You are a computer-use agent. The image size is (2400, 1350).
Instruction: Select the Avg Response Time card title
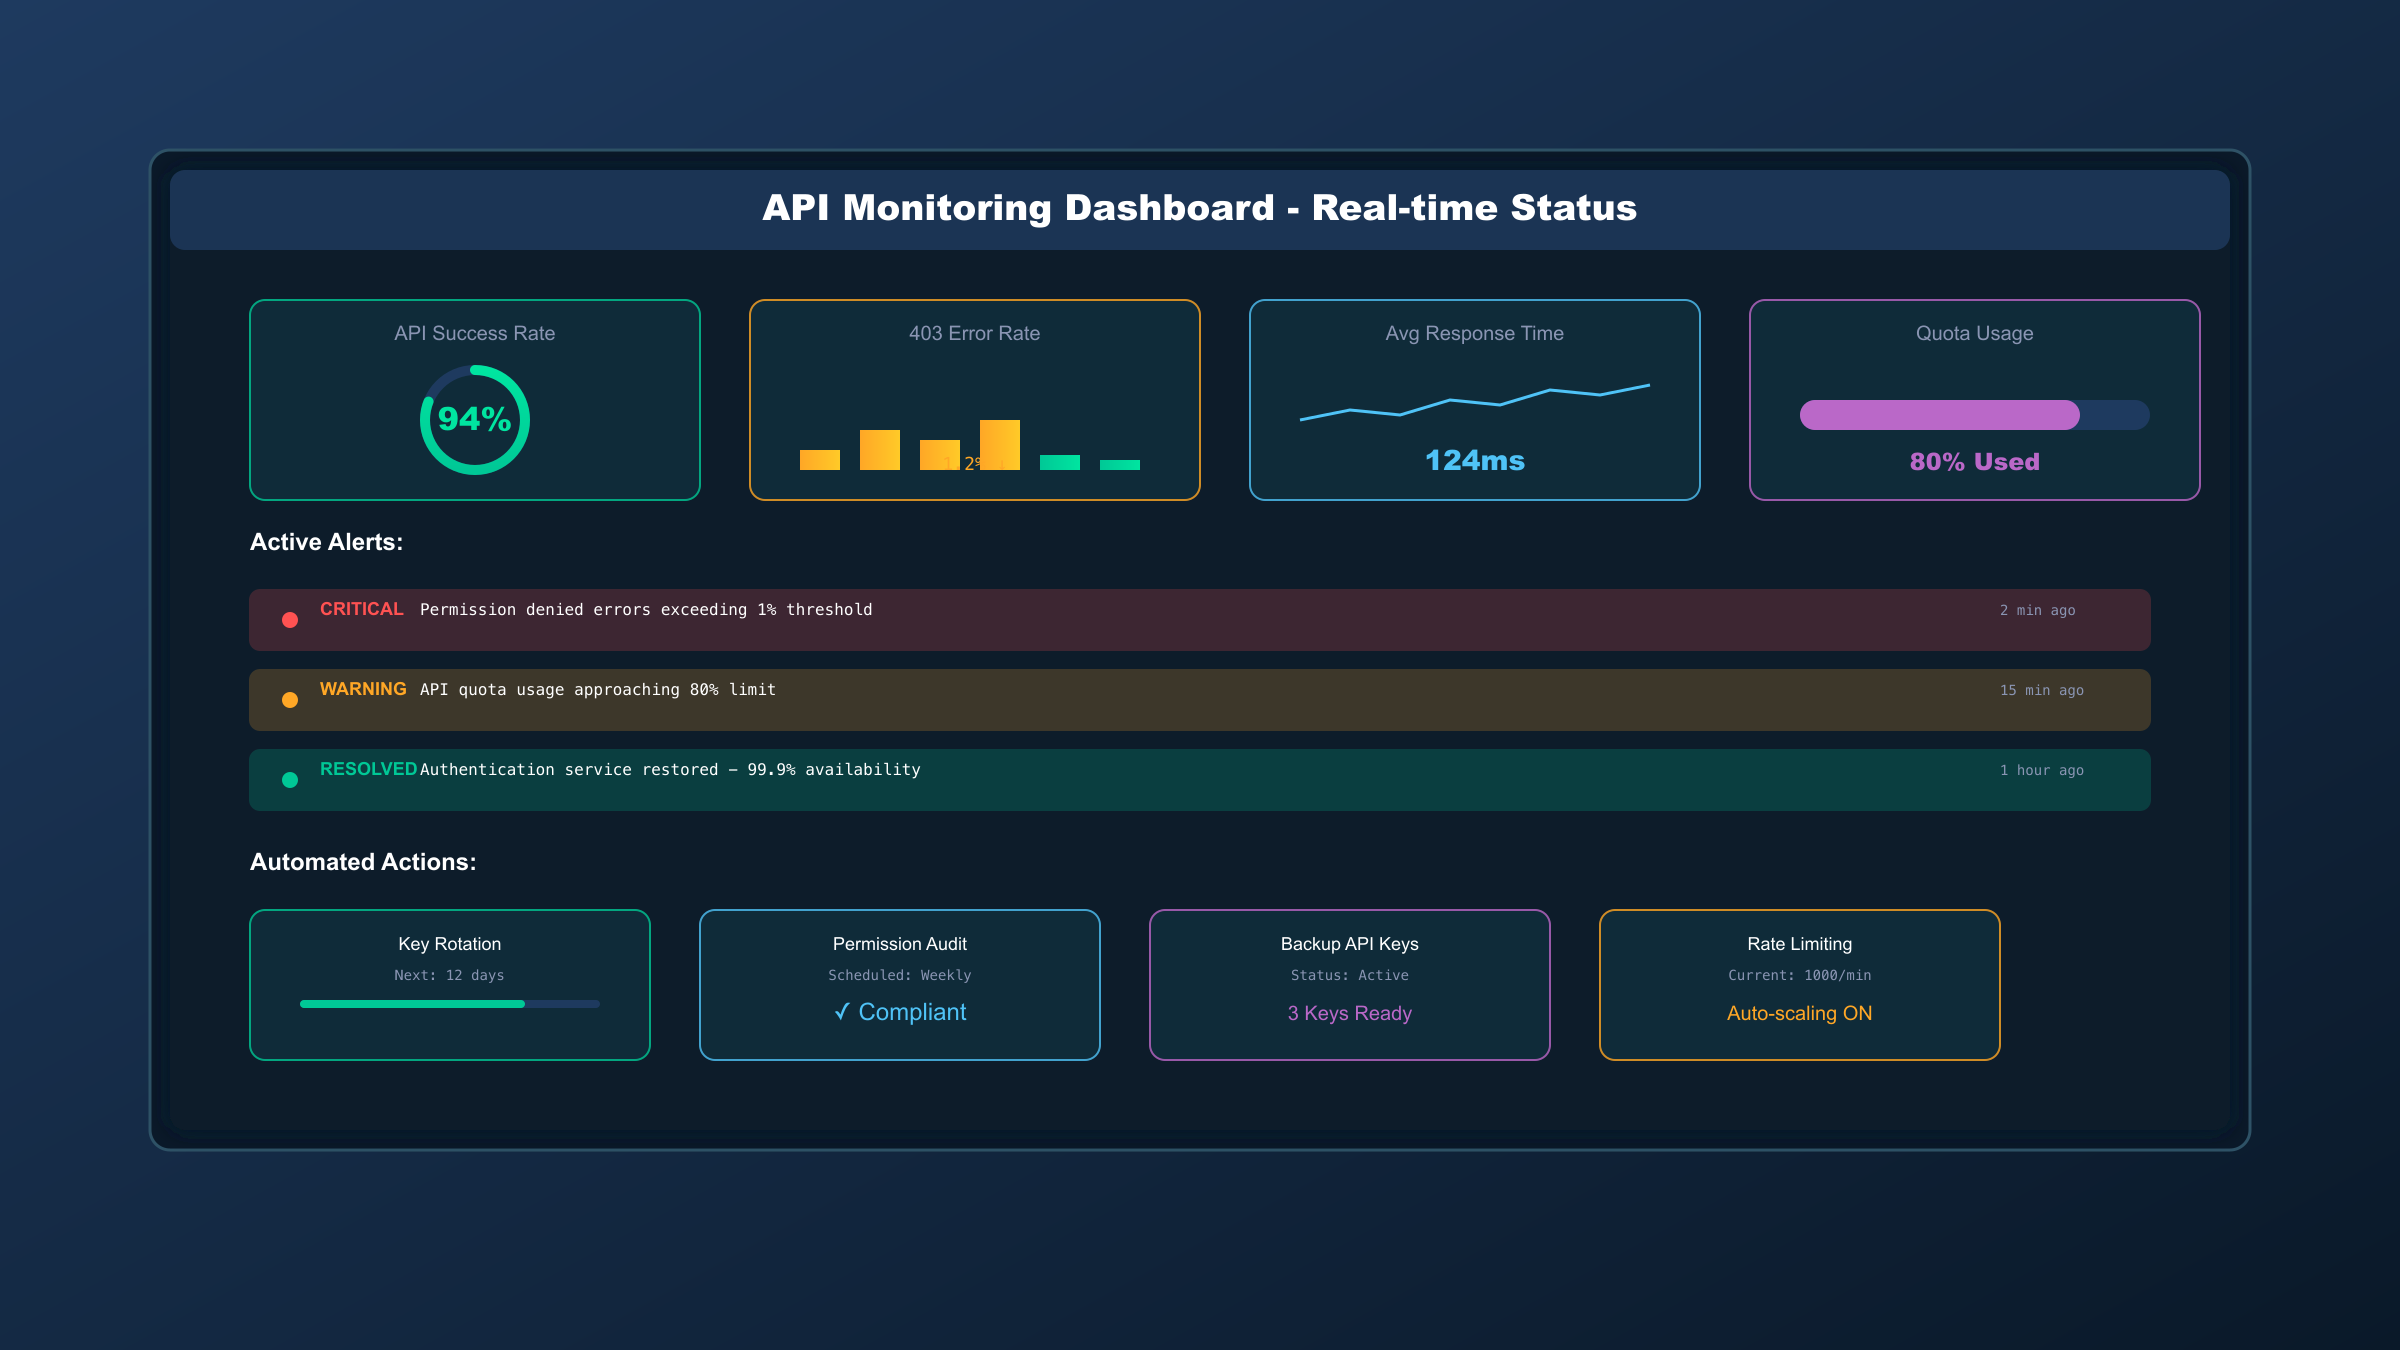[x=1475, y=333]
